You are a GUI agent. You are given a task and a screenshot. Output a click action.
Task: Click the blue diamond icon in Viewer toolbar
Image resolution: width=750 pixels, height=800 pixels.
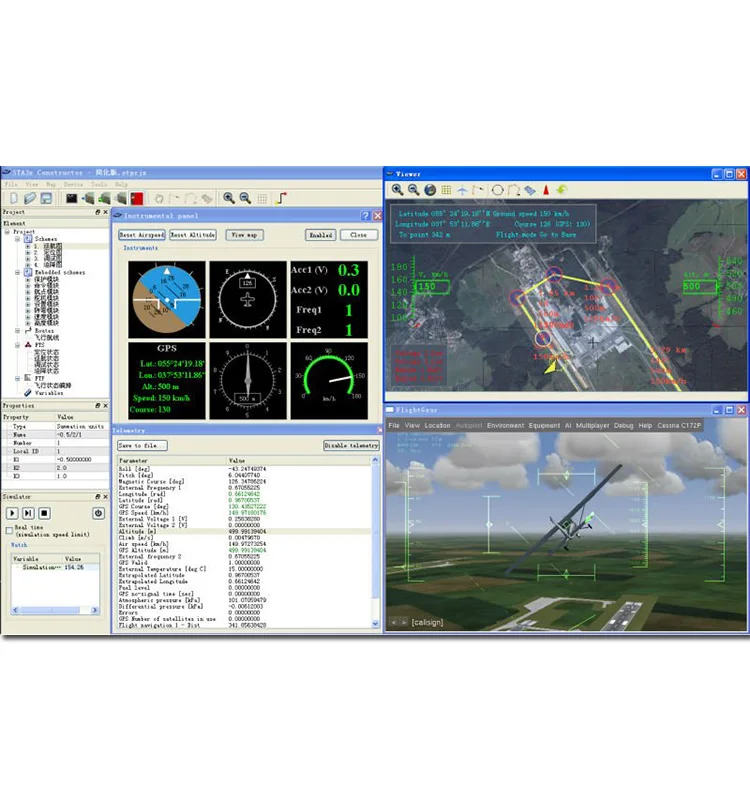point(530,190)
